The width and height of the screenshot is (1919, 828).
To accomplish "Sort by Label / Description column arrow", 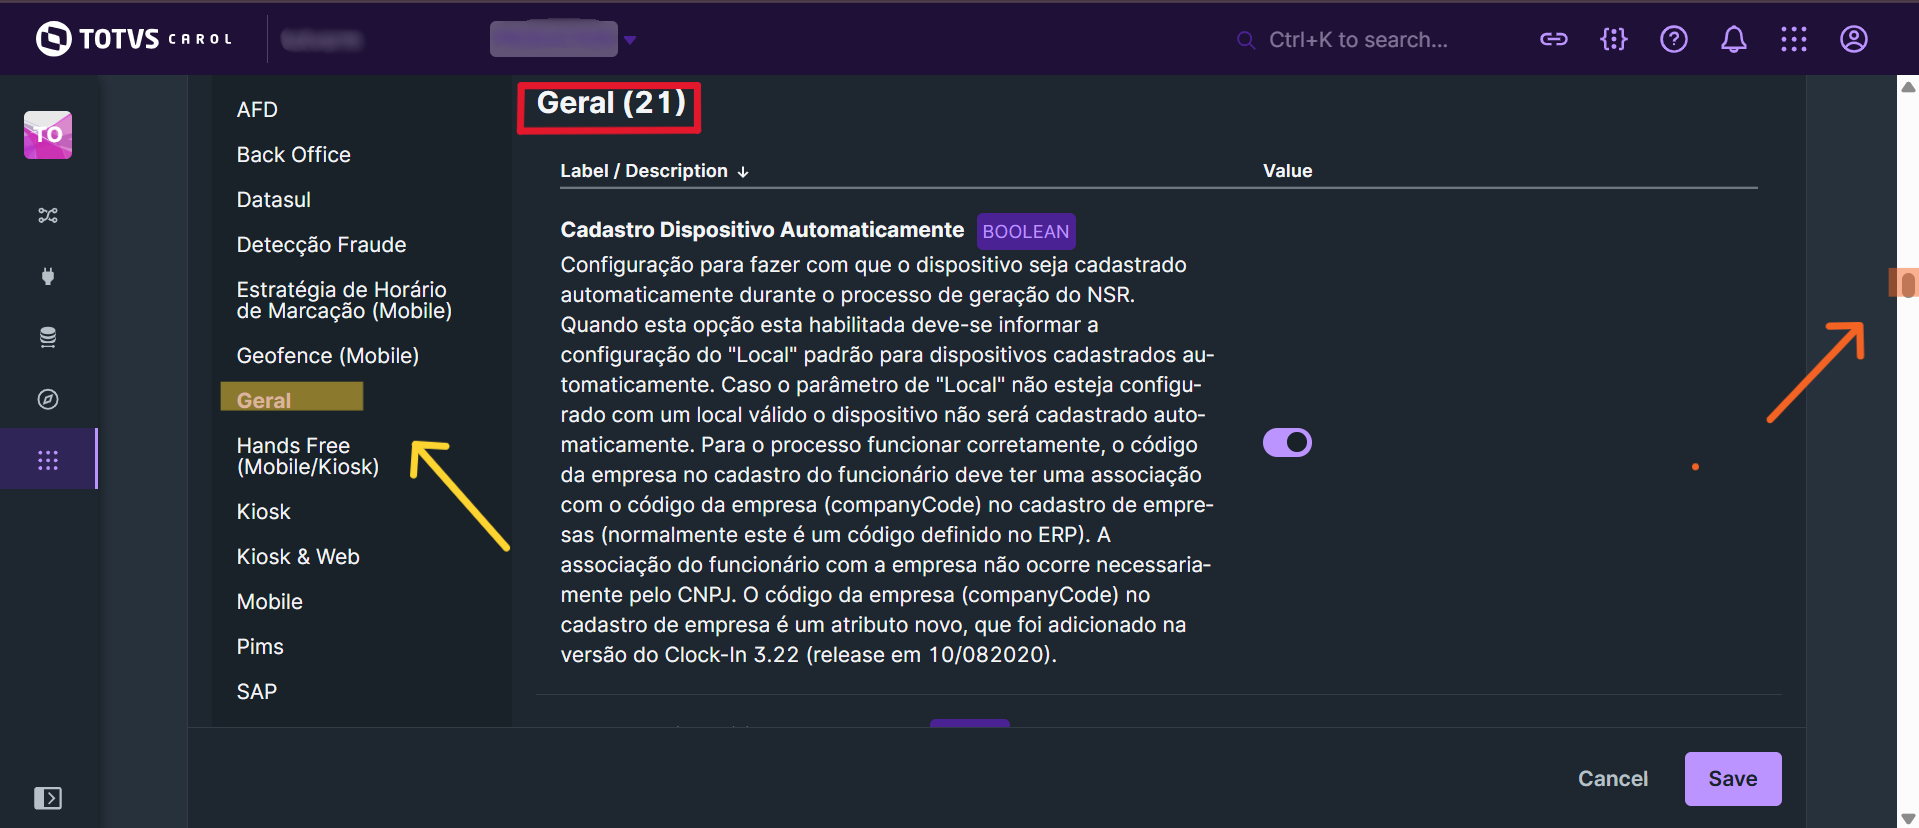I will pos(743,172).
